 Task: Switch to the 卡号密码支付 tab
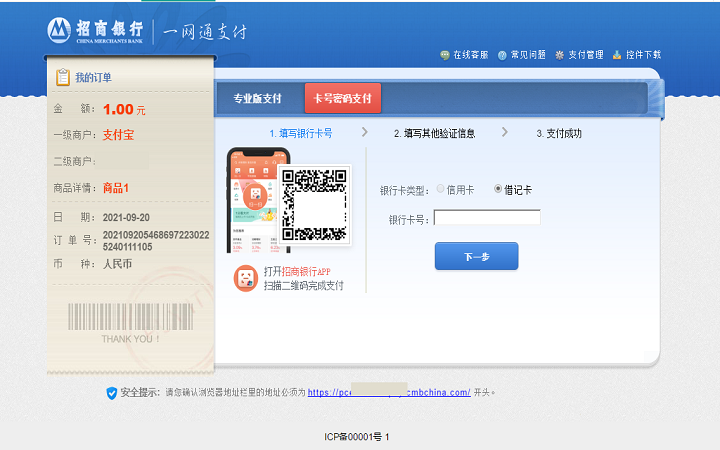click(x=343, y=99)
